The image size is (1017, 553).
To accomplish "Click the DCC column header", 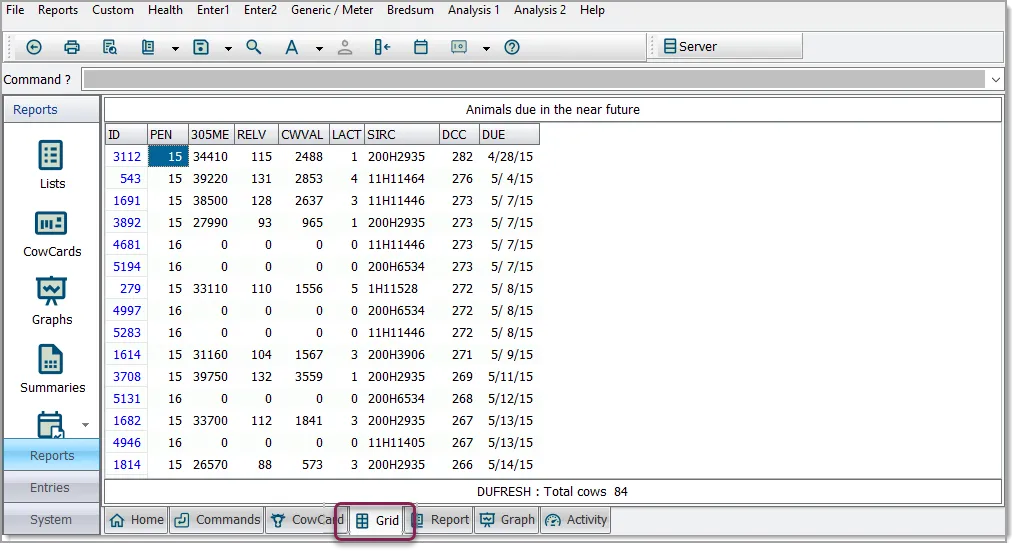I will [x=459, y=135].
